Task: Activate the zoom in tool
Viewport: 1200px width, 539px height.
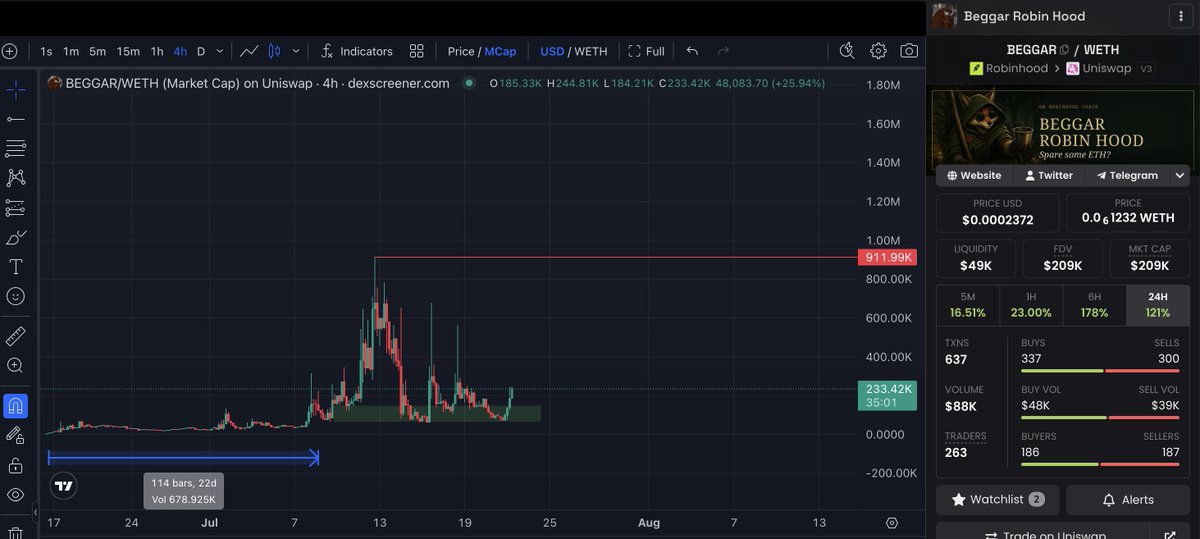Action: (16, 366)
